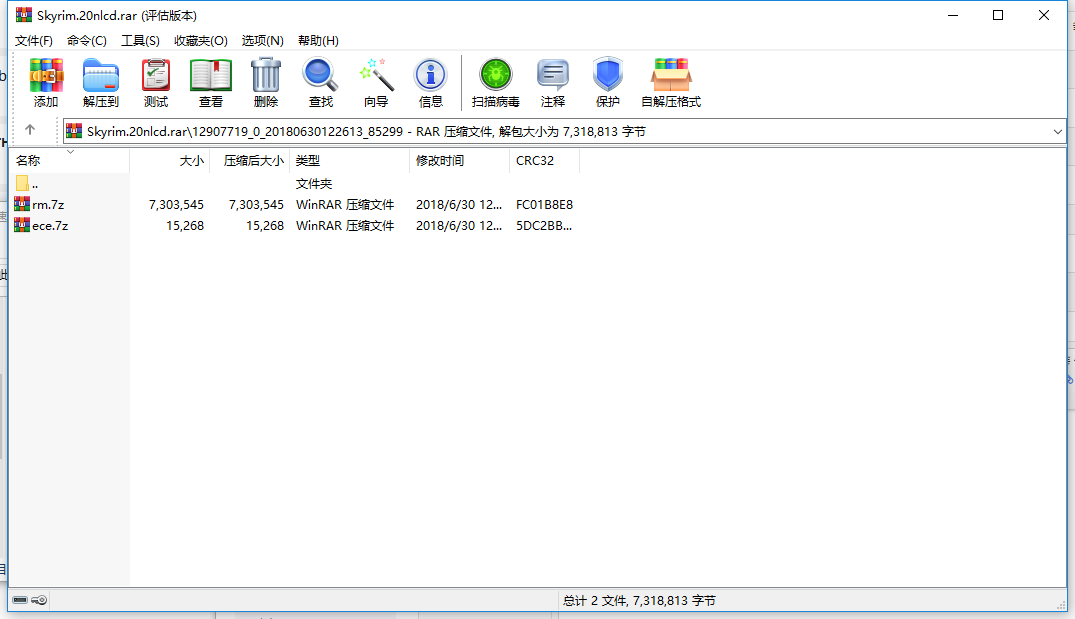The width and height of the screenshot is (1075, 619).
Task: Click the type cell of ece.7z
Action: point(345,226)
